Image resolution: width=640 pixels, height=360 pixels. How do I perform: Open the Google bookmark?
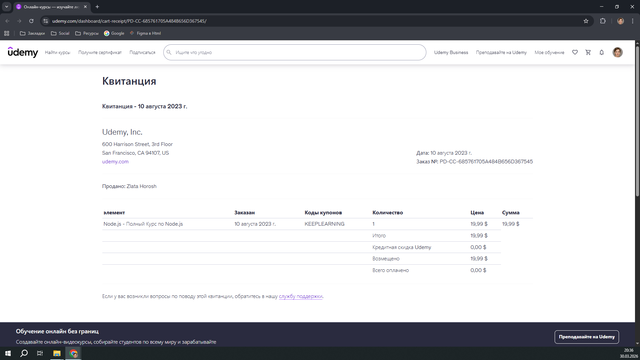point(114,33)
